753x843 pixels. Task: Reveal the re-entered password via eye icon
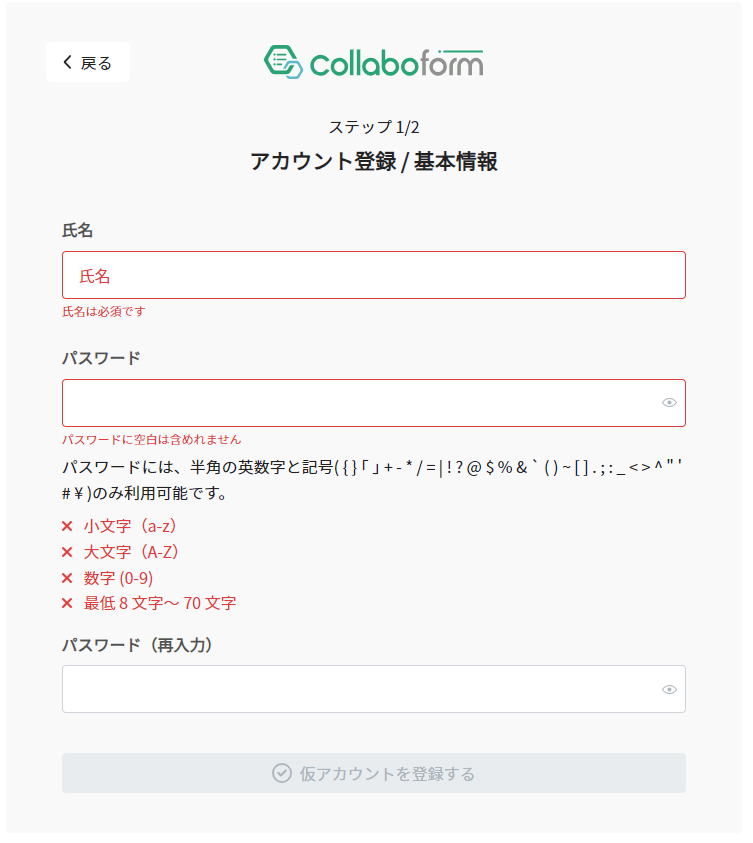pyautogui.click(x=669, y=689)
